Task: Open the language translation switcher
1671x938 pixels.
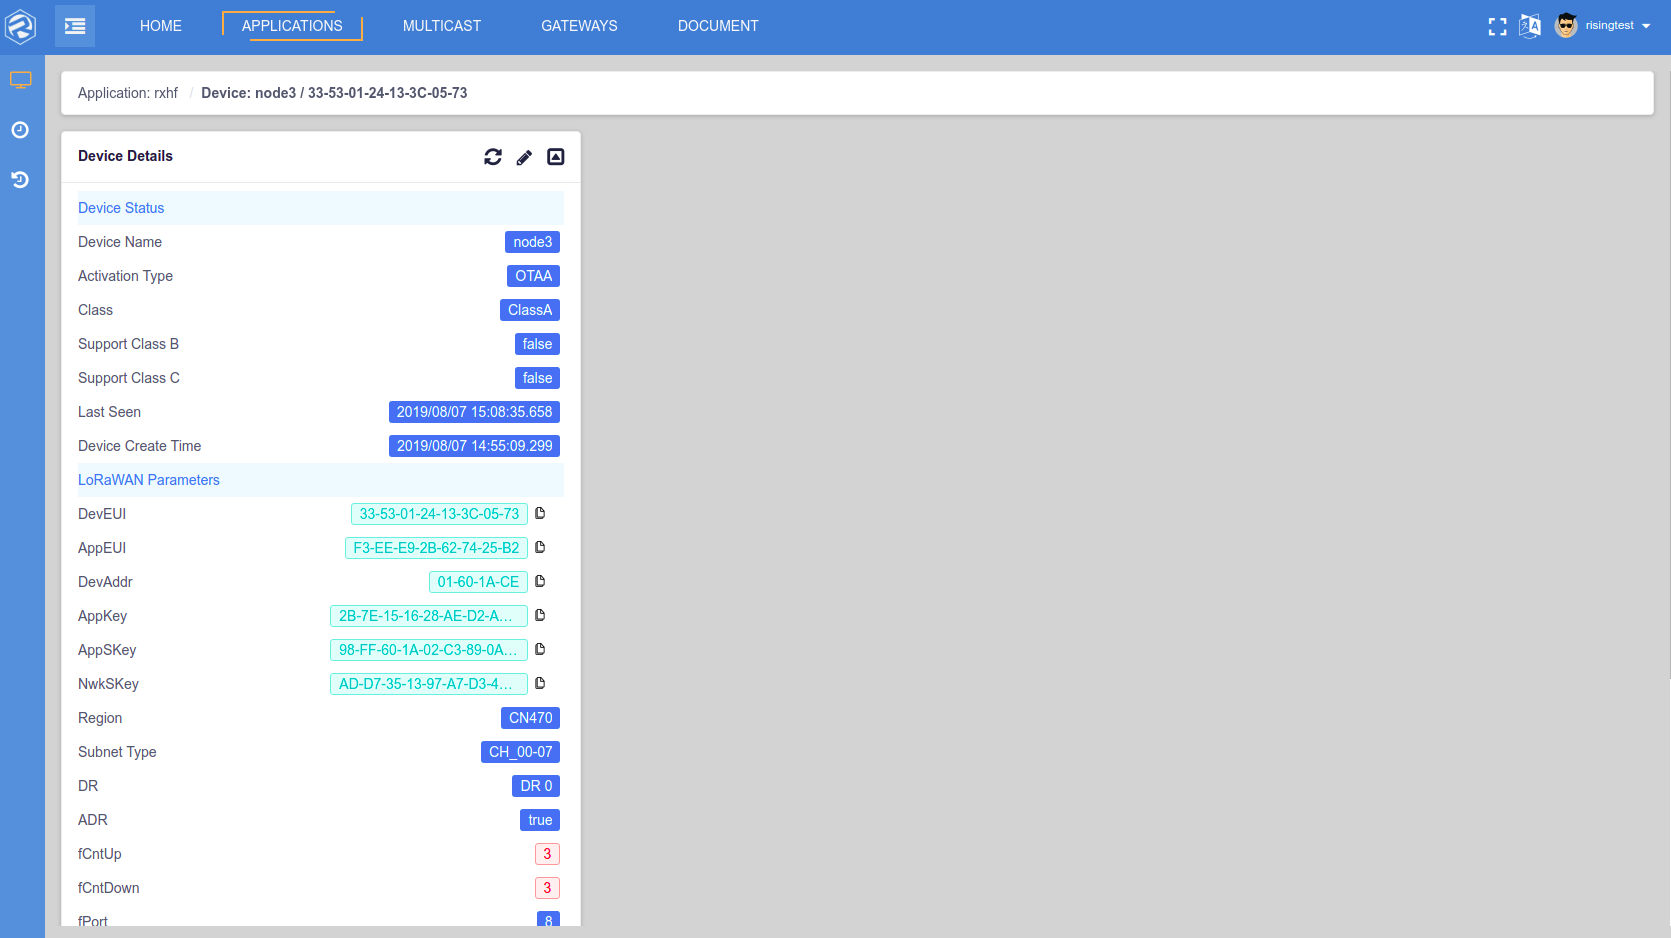Action: click(1530, 26)
